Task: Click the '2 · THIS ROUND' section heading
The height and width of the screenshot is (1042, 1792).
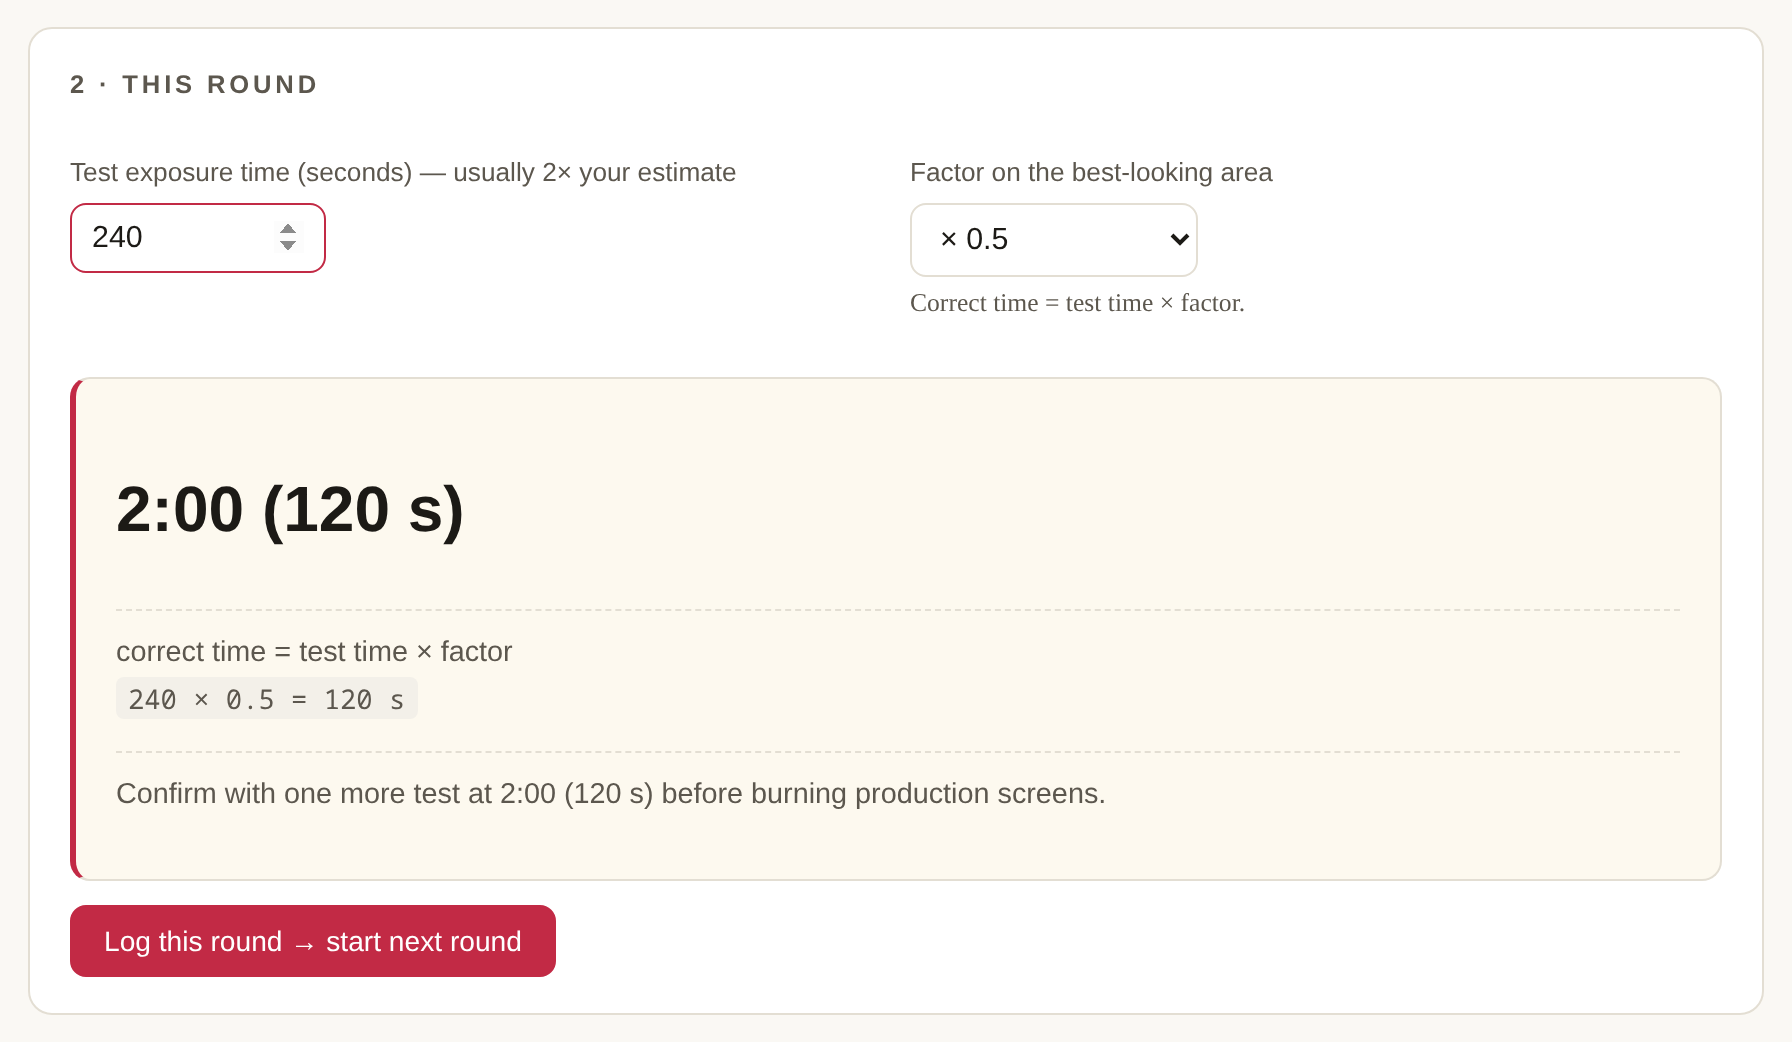Action: (194, 85)
